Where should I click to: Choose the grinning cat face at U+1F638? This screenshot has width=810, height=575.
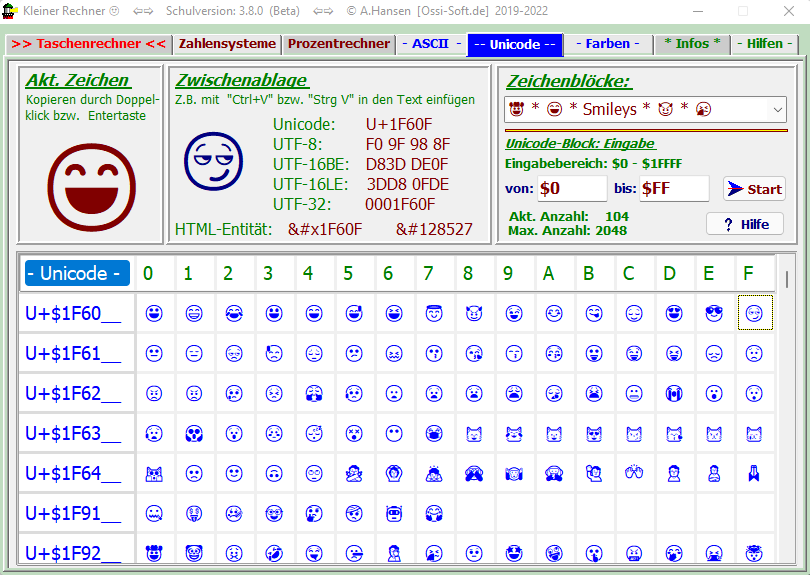474,434
